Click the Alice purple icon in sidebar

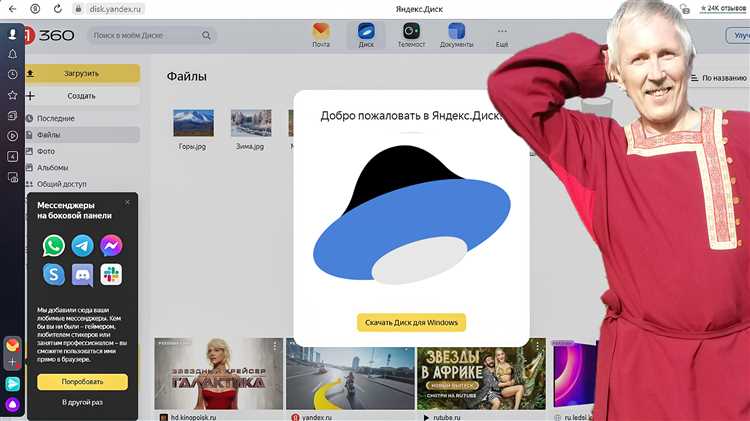tap(13, 405)
